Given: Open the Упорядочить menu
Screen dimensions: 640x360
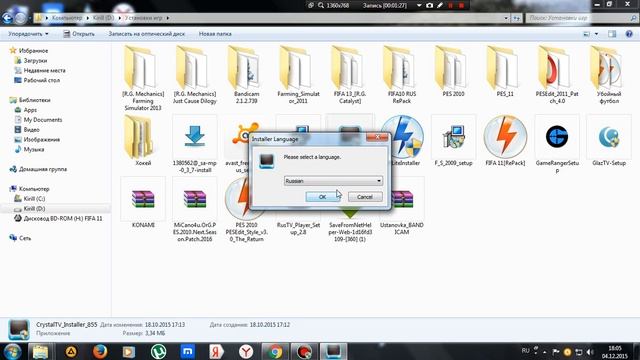Looking at the screenshot, I should click(28, 34).
